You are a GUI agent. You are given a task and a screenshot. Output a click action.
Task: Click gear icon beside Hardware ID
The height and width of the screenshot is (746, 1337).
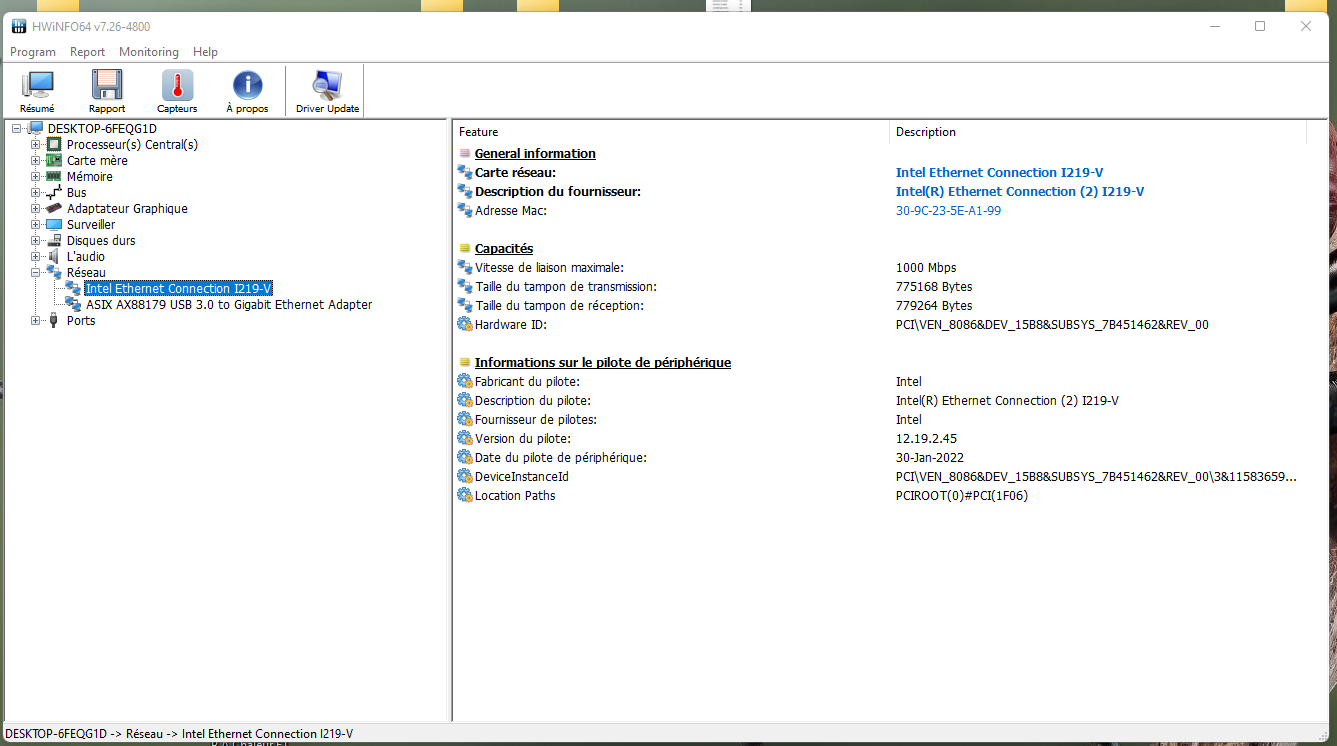tap(464, 324)
